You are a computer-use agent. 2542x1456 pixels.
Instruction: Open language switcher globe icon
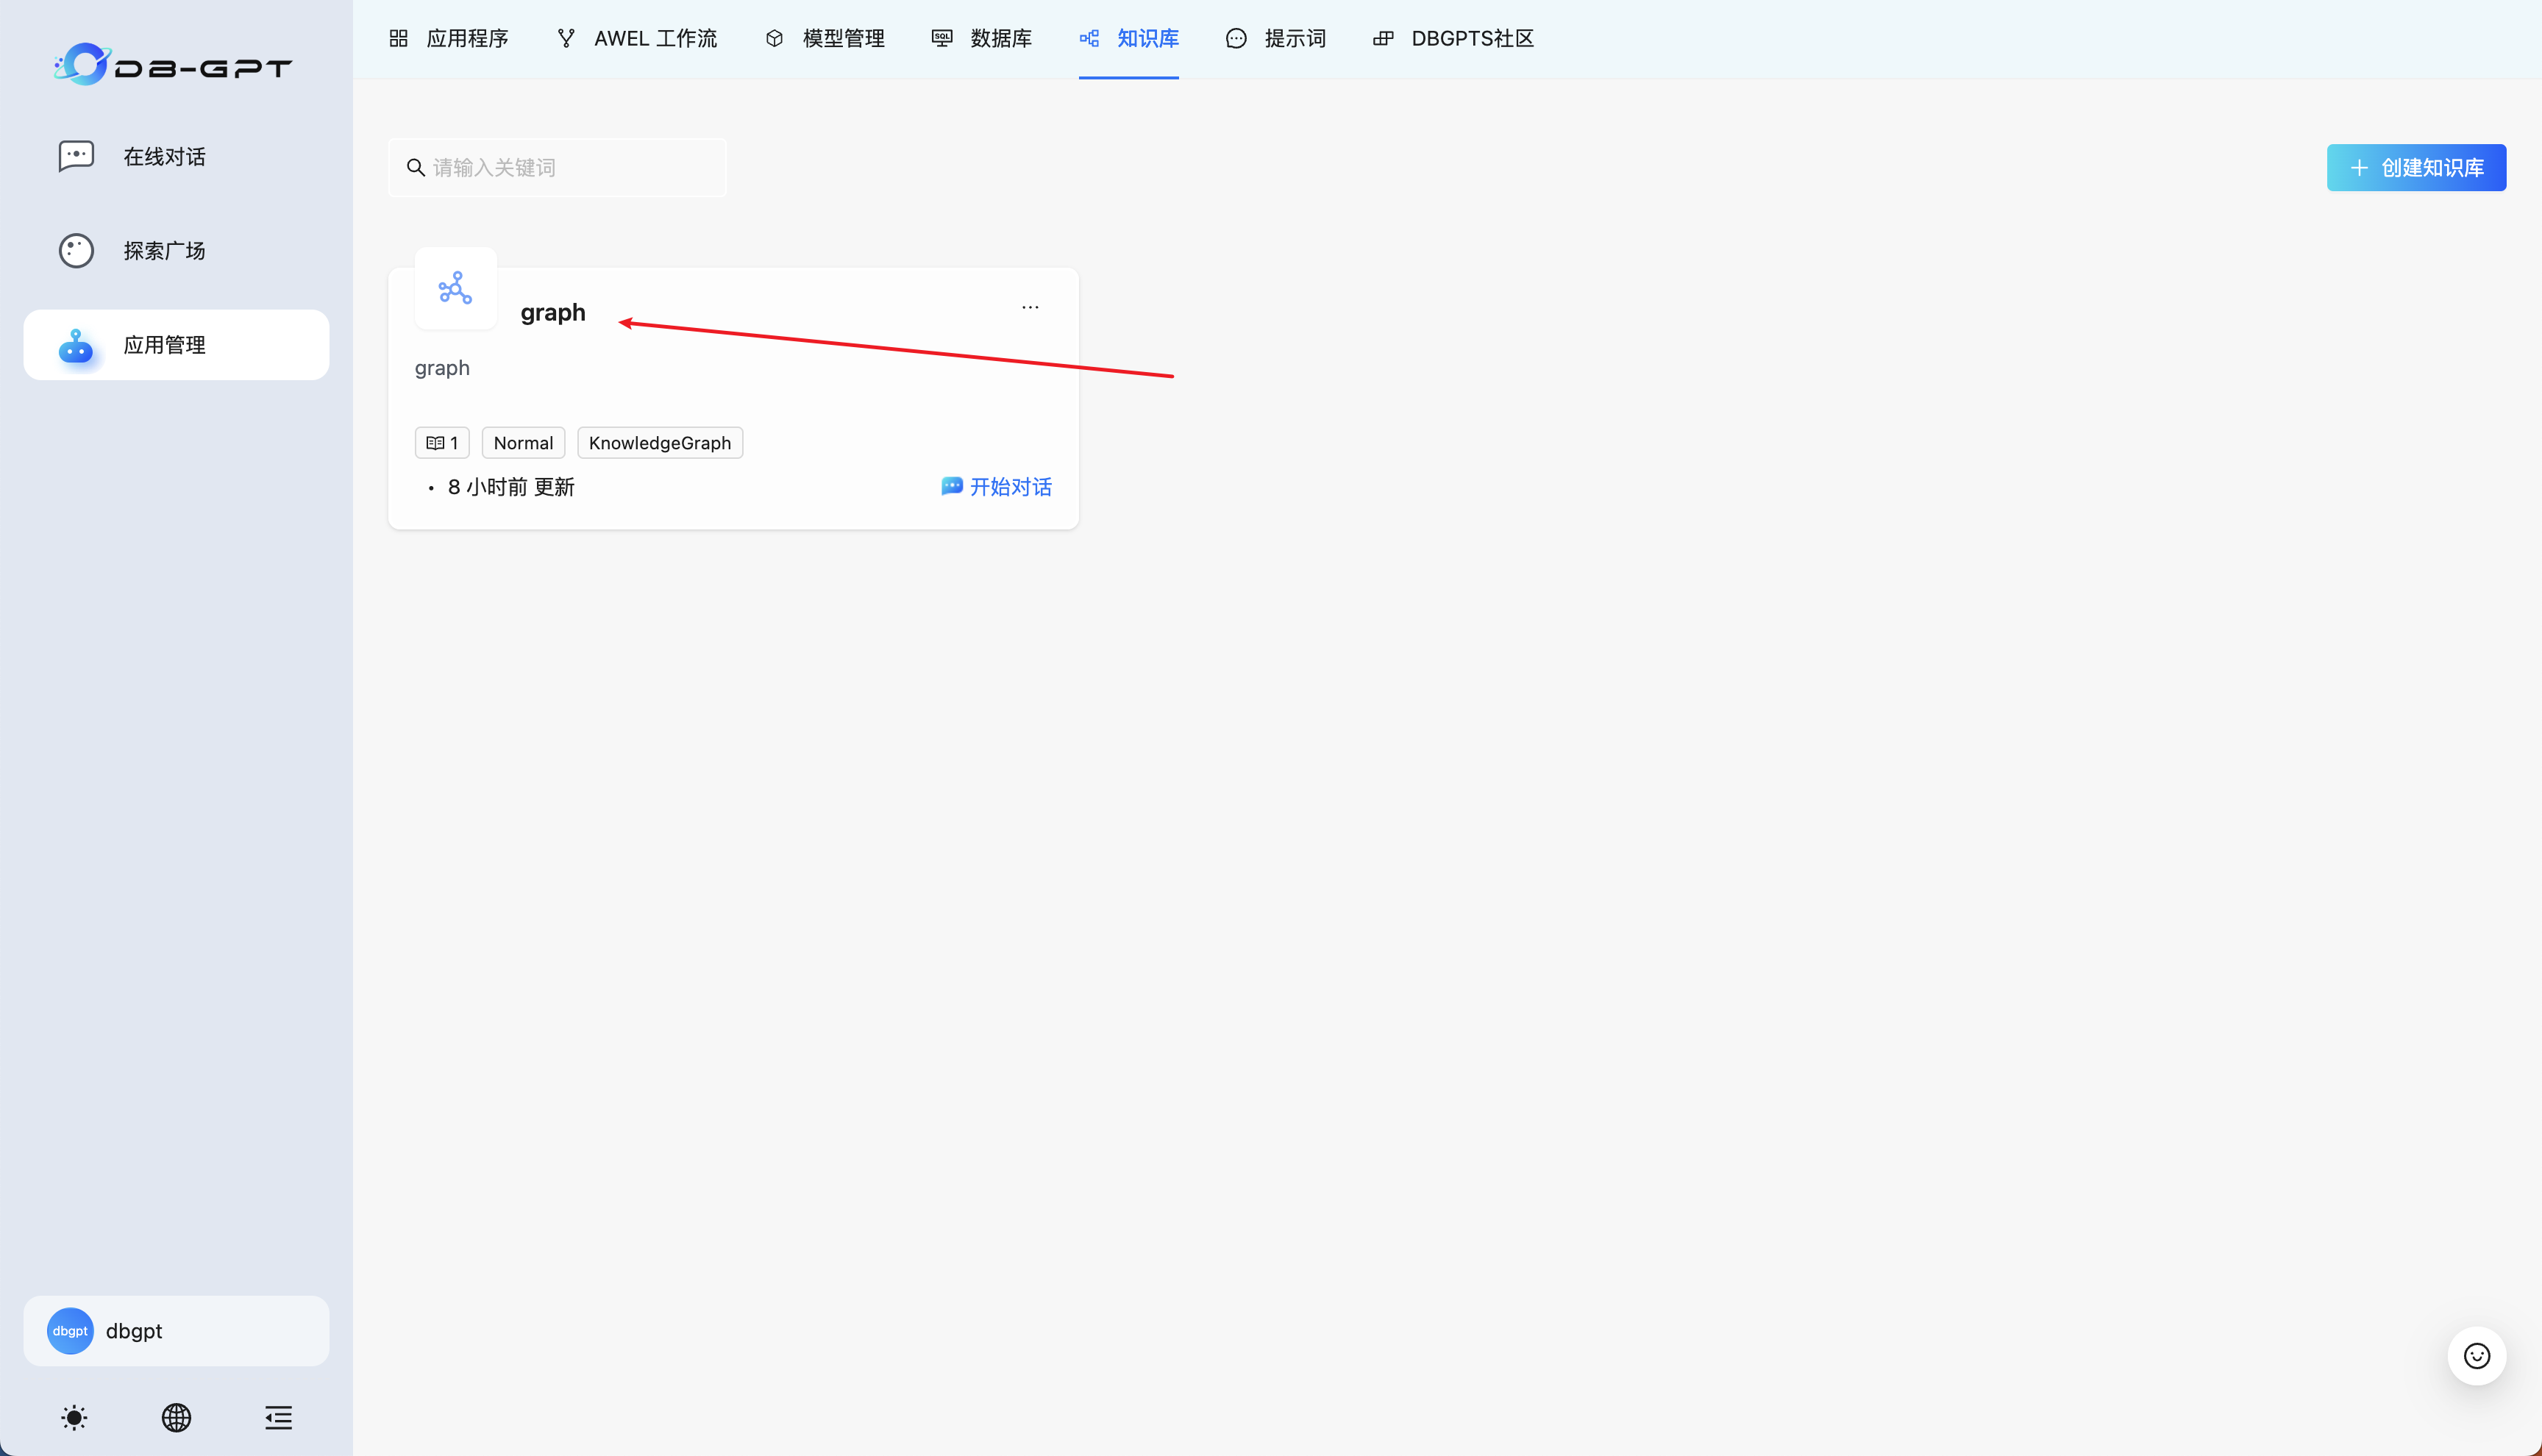pos(176,1417)
